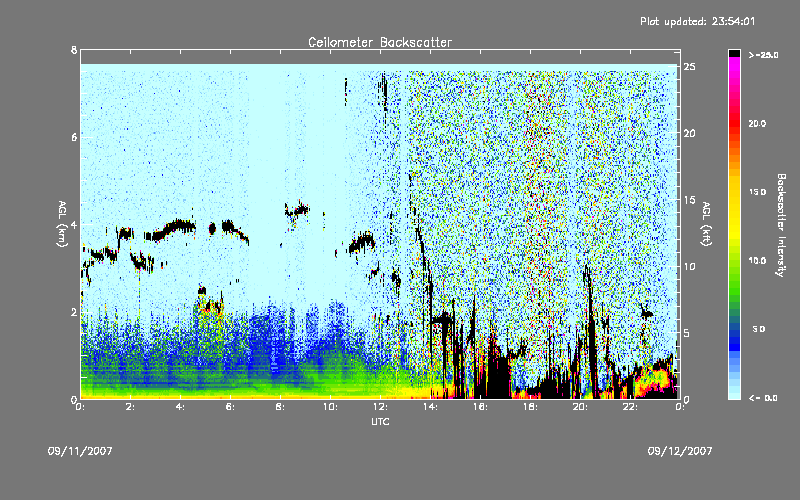
Task: Click the x-axis tick label '18:'
Action: coord(530,407)
